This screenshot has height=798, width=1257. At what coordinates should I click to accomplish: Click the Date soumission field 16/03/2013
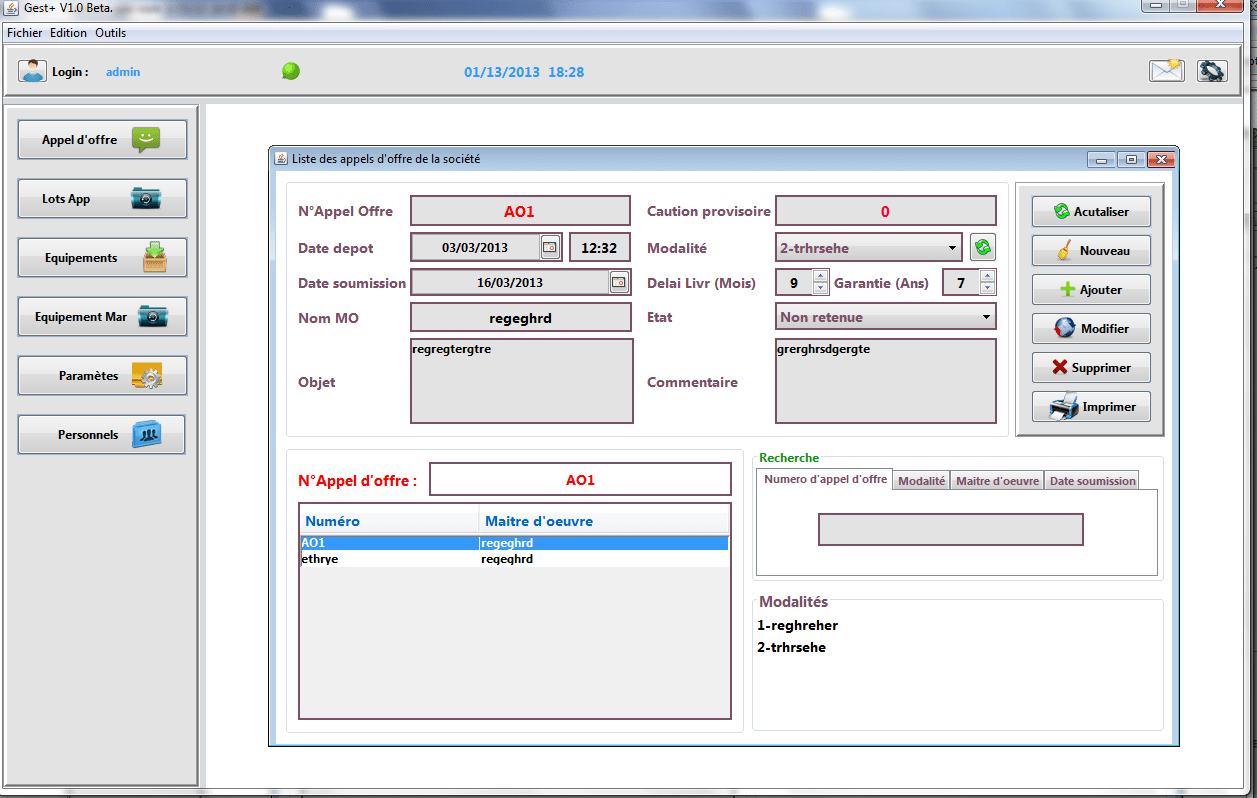[510, 282]
